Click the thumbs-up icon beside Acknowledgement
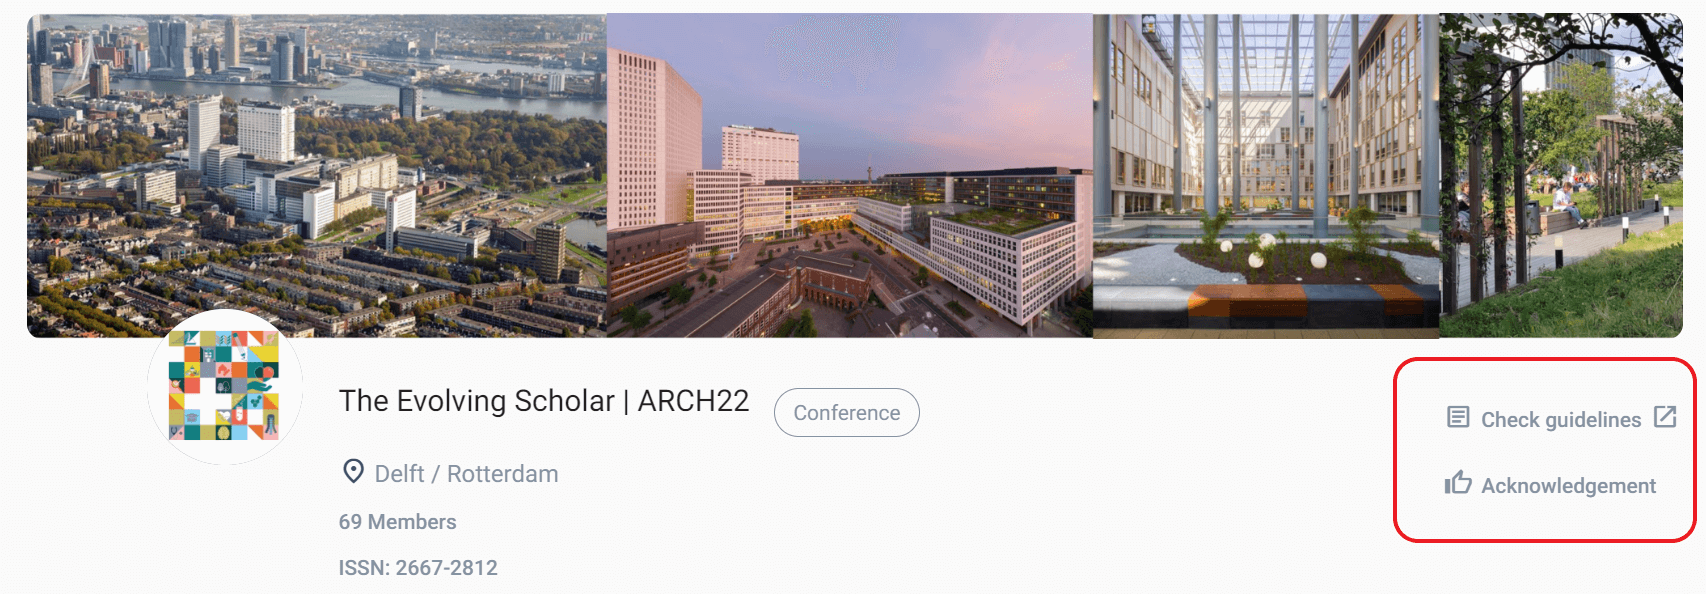The width and height of the screenshot is (1706, 594). (1458, 483)
